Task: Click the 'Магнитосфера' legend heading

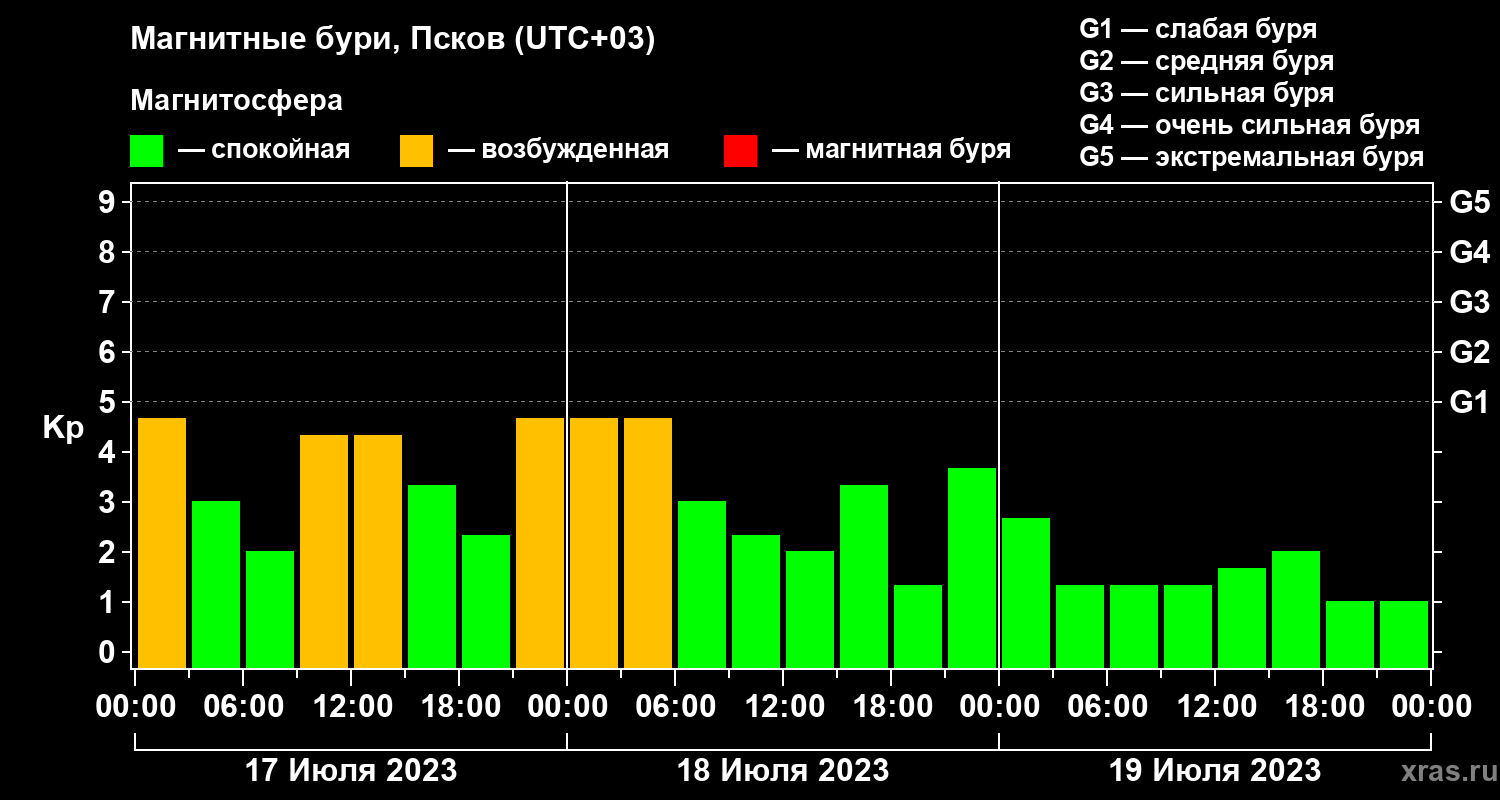Action: click(236, 101)
